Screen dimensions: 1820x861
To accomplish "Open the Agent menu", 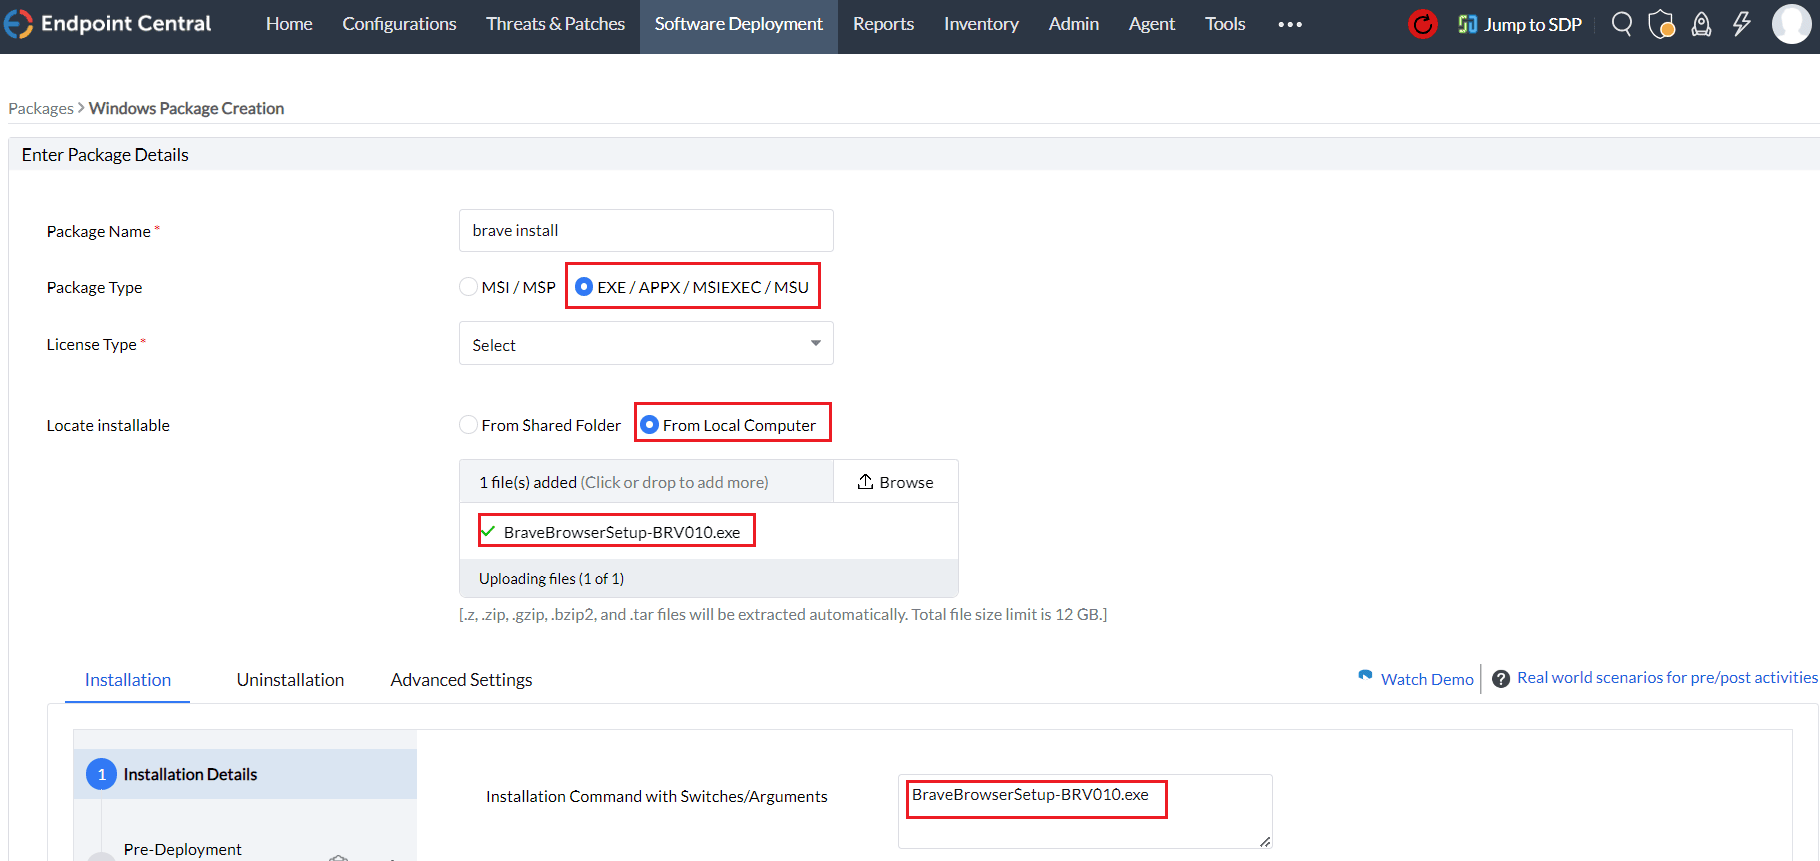I will coord(1152,24).
